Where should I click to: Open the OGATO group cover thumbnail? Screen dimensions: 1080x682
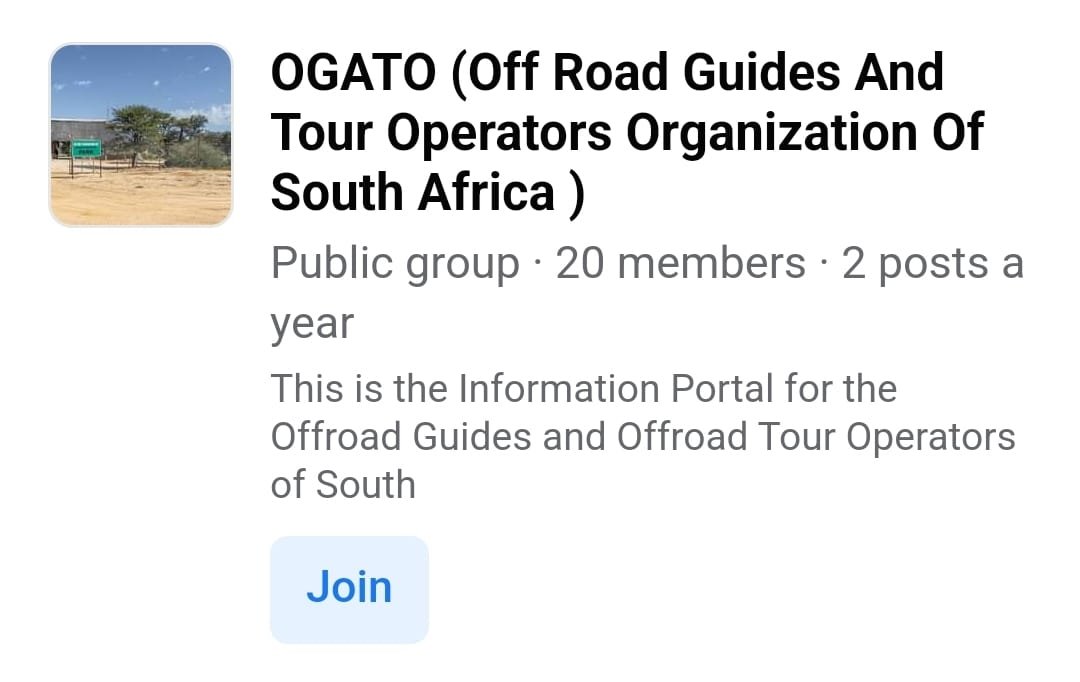[x=141, y=134]
